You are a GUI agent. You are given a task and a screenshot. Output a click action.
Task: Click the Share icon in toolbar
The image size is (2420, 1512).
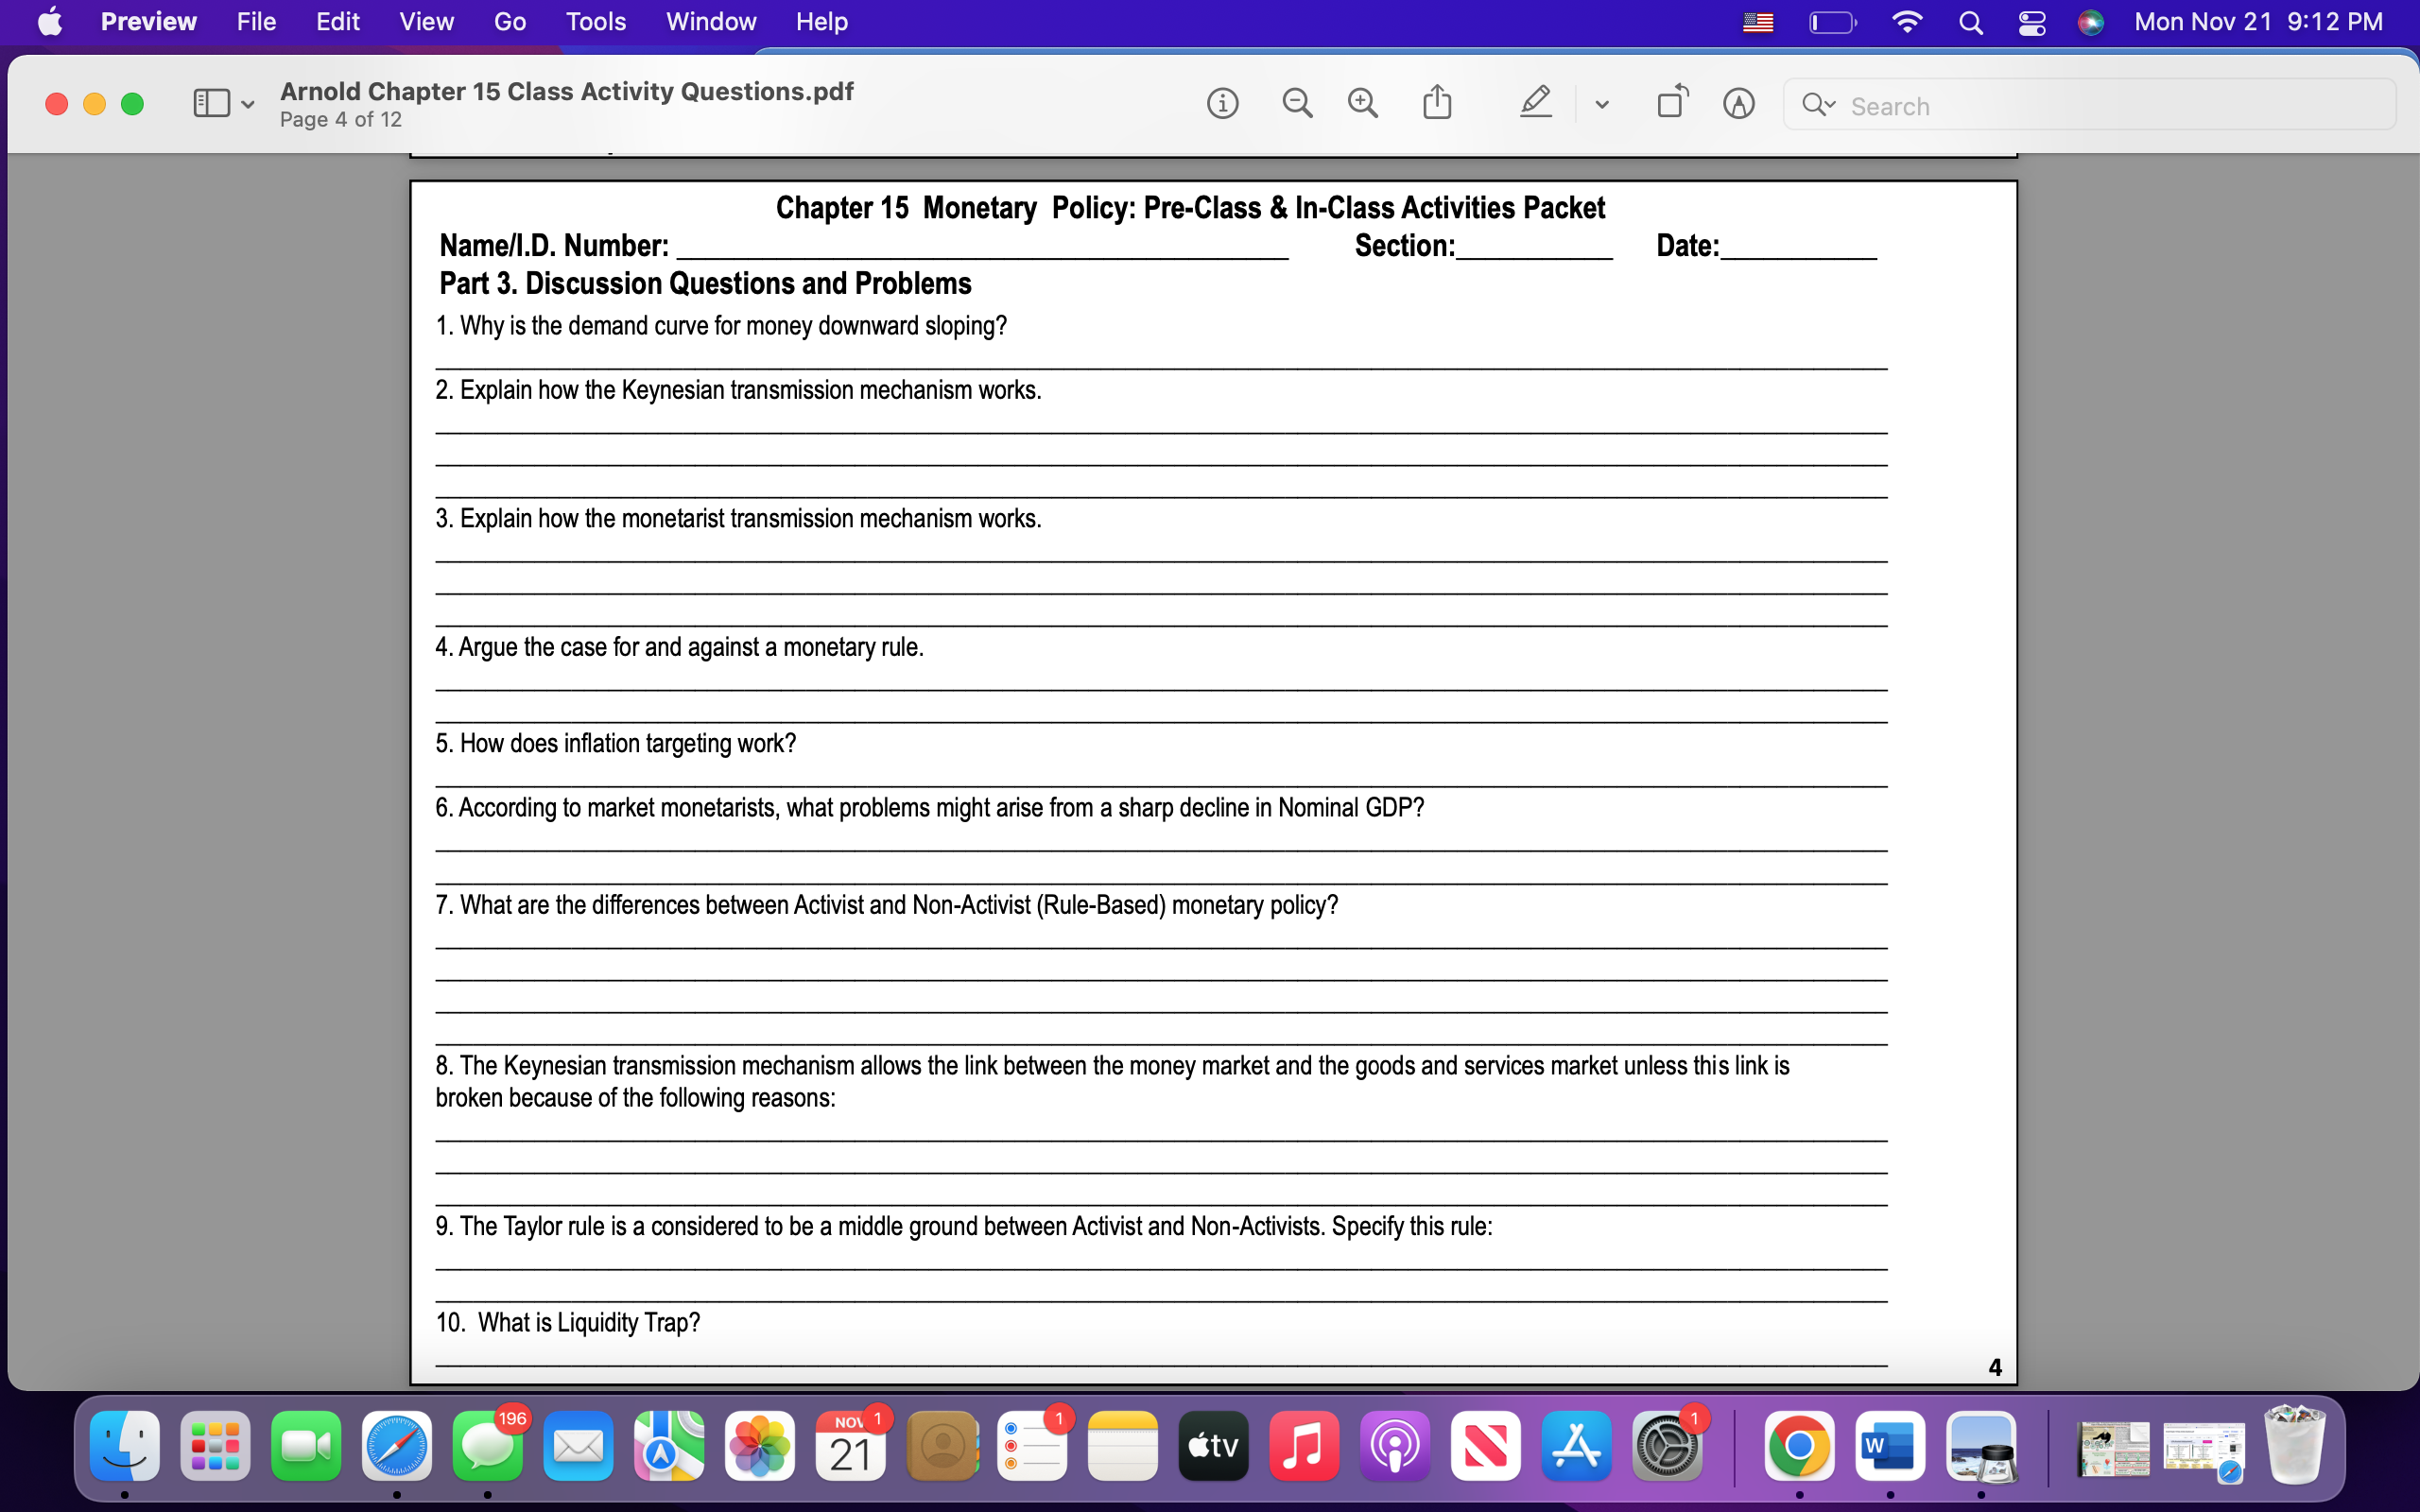tap(1437, 102)
